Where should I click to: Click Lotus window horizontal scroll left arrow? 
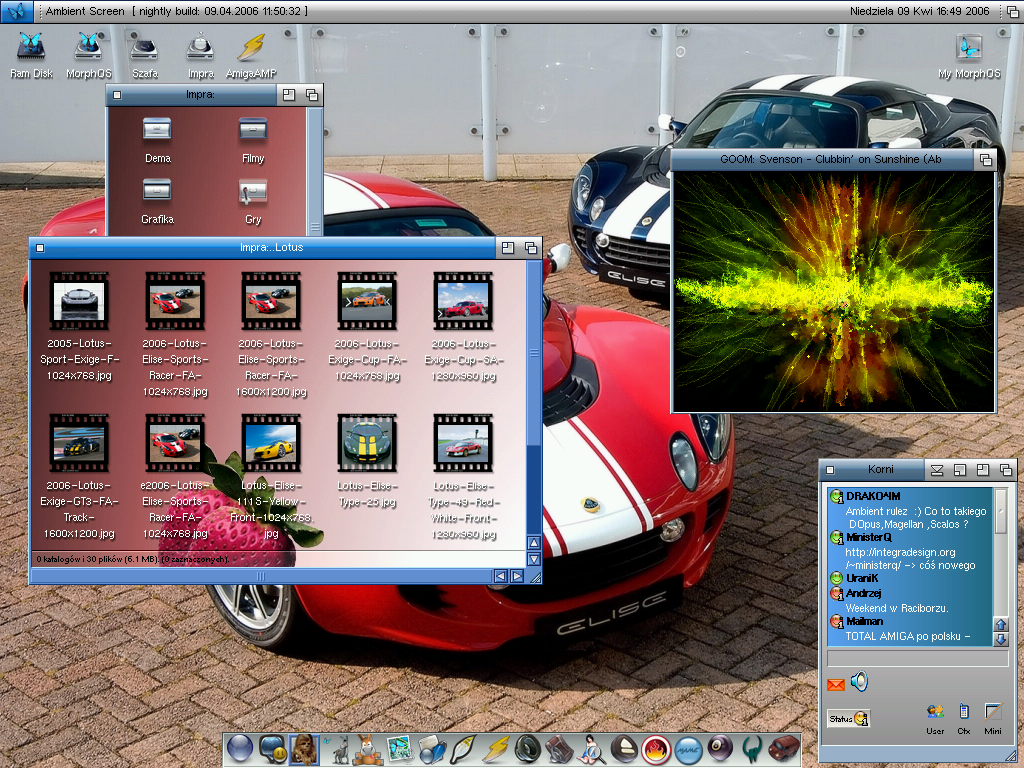500,576
